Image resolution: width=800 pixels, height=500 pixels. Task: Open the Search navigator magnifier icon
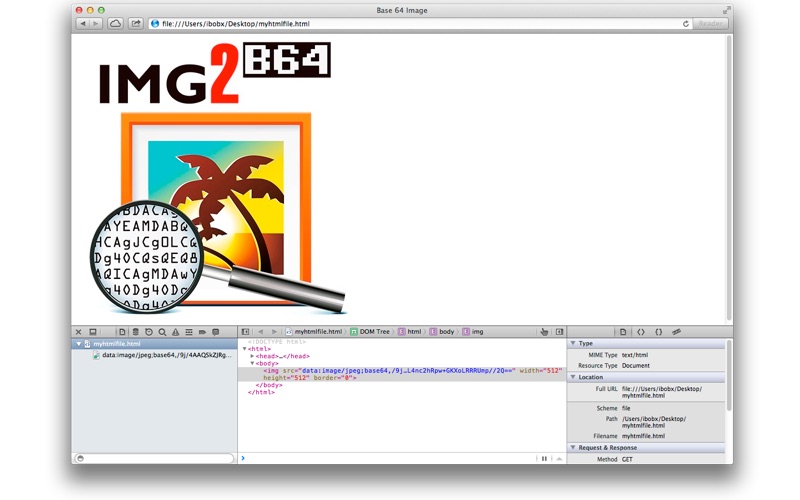click(x=162, y=332)
